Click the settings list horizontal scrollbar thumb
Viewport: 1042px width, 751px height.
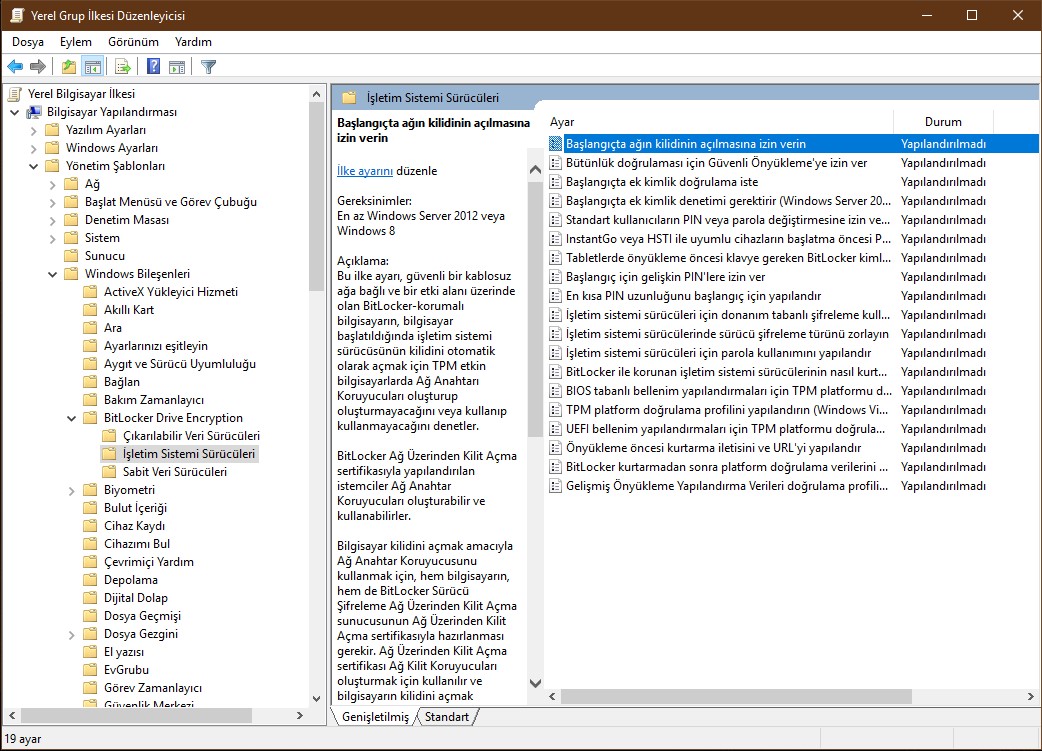736,697
